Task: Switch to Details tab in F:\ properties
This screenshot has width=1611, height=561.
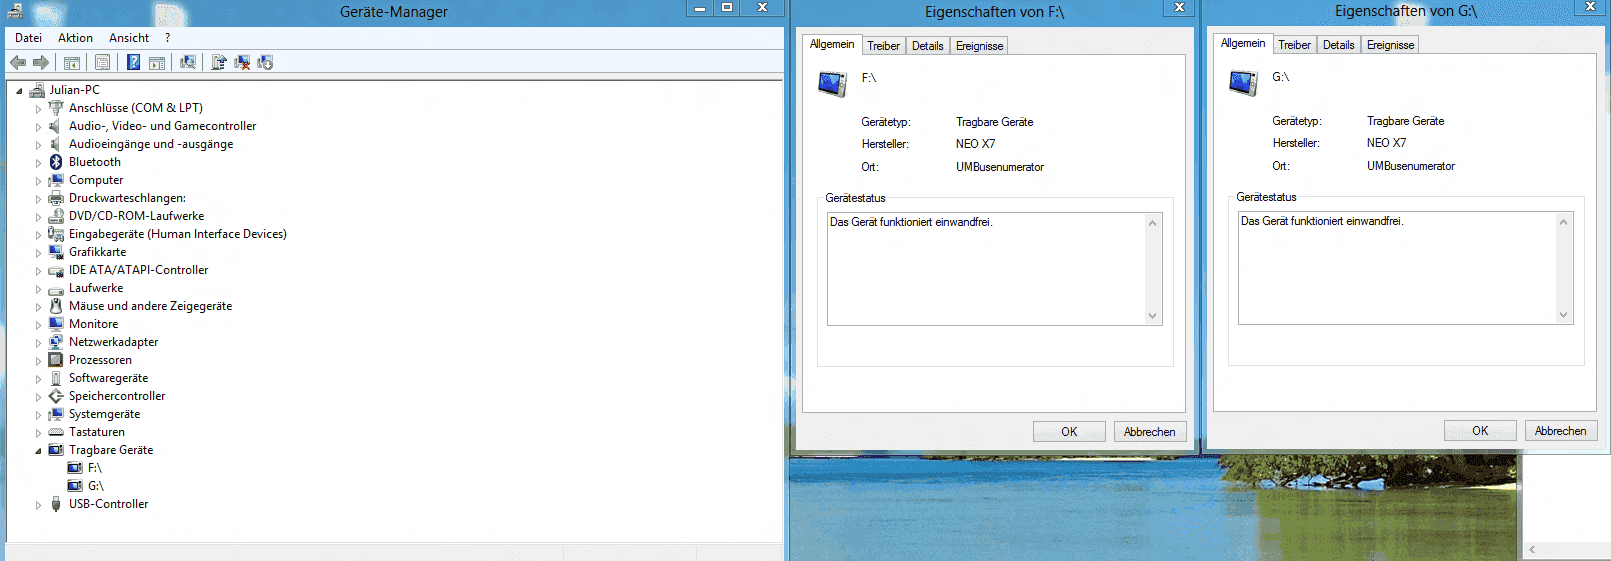Action: [927, 46]
